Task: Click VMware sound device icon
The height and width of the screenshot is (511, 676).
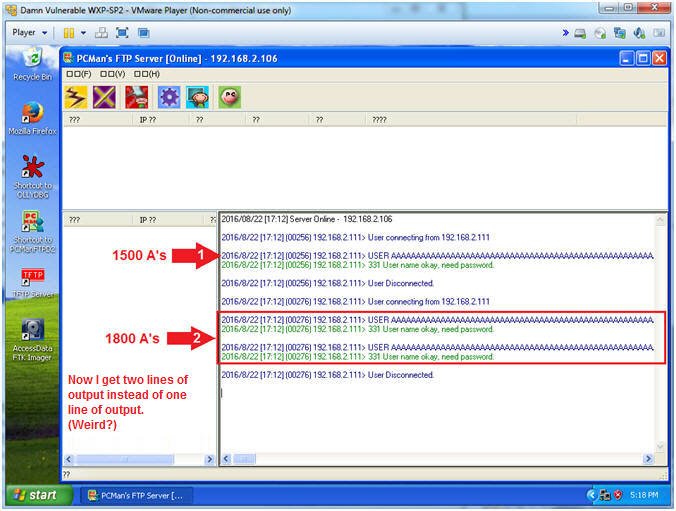Action: pos(639,33)
